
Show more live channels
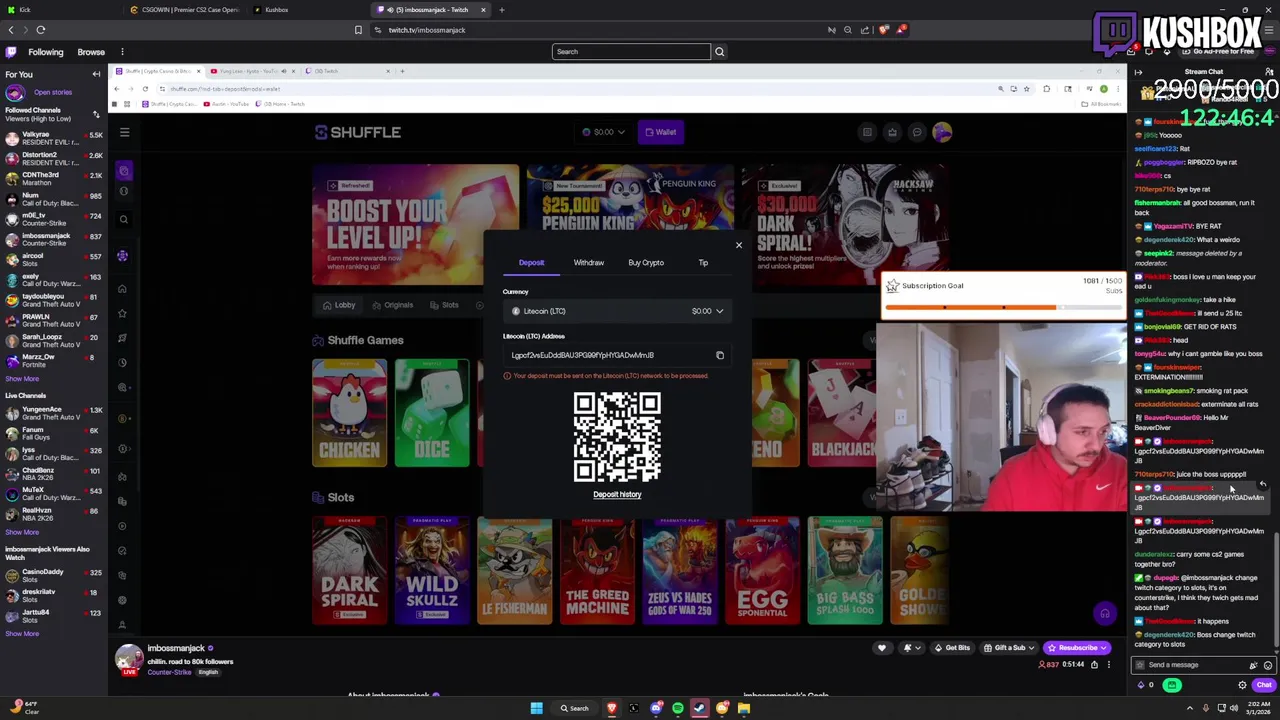point(22,532)
